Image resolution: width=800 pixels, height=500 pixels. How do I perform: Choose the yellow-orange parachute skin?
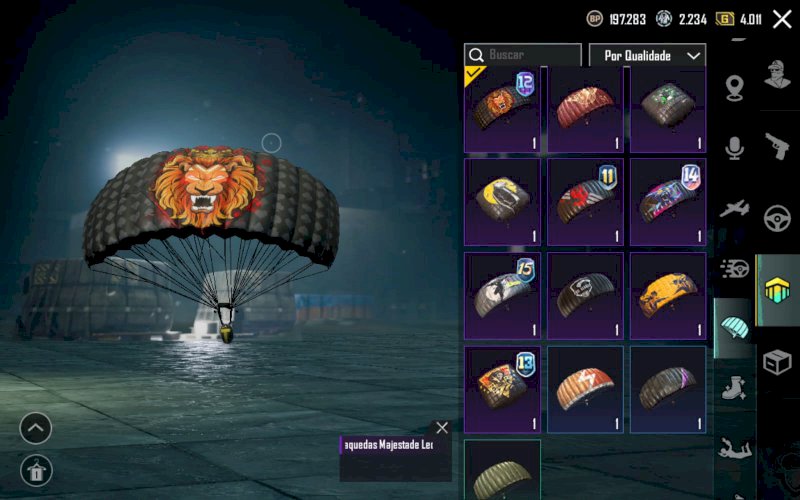pos(668,296)
